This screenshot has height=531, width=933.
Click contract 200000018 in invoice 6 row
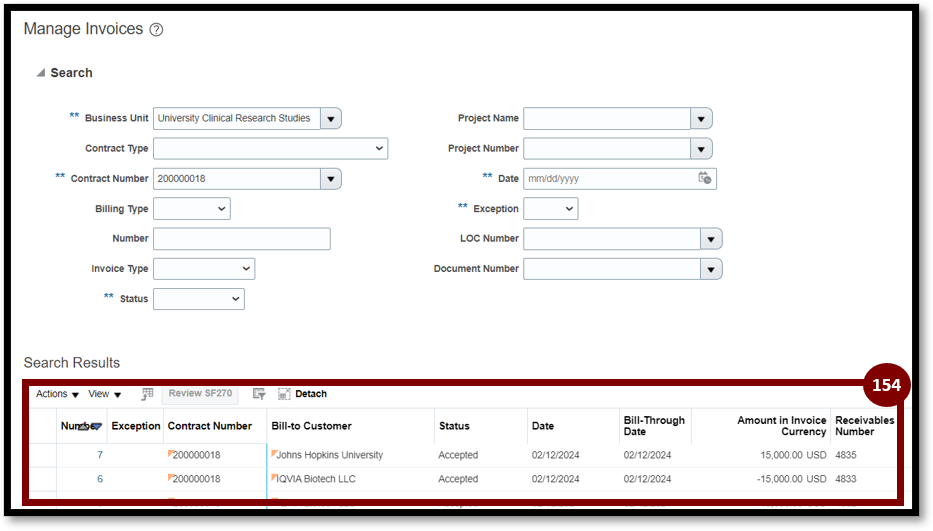coord(196,479)
